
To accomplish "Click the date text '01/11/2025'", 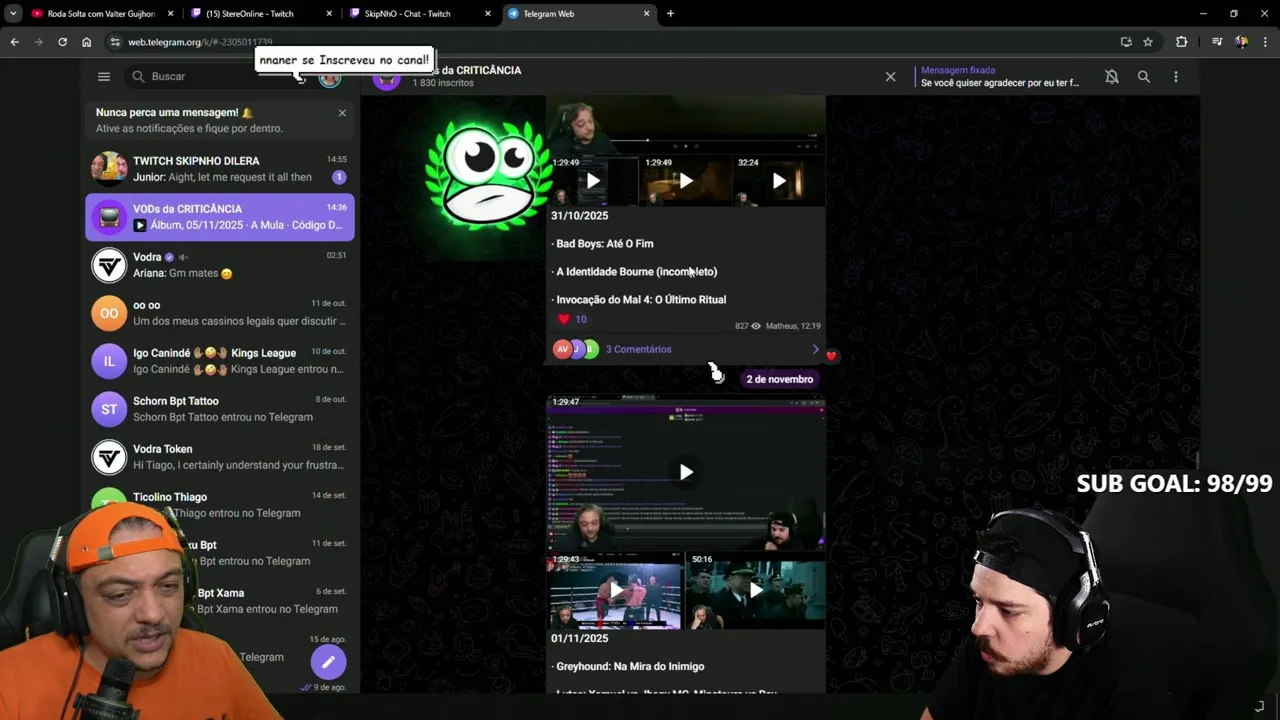I will [x=579, y=638].
